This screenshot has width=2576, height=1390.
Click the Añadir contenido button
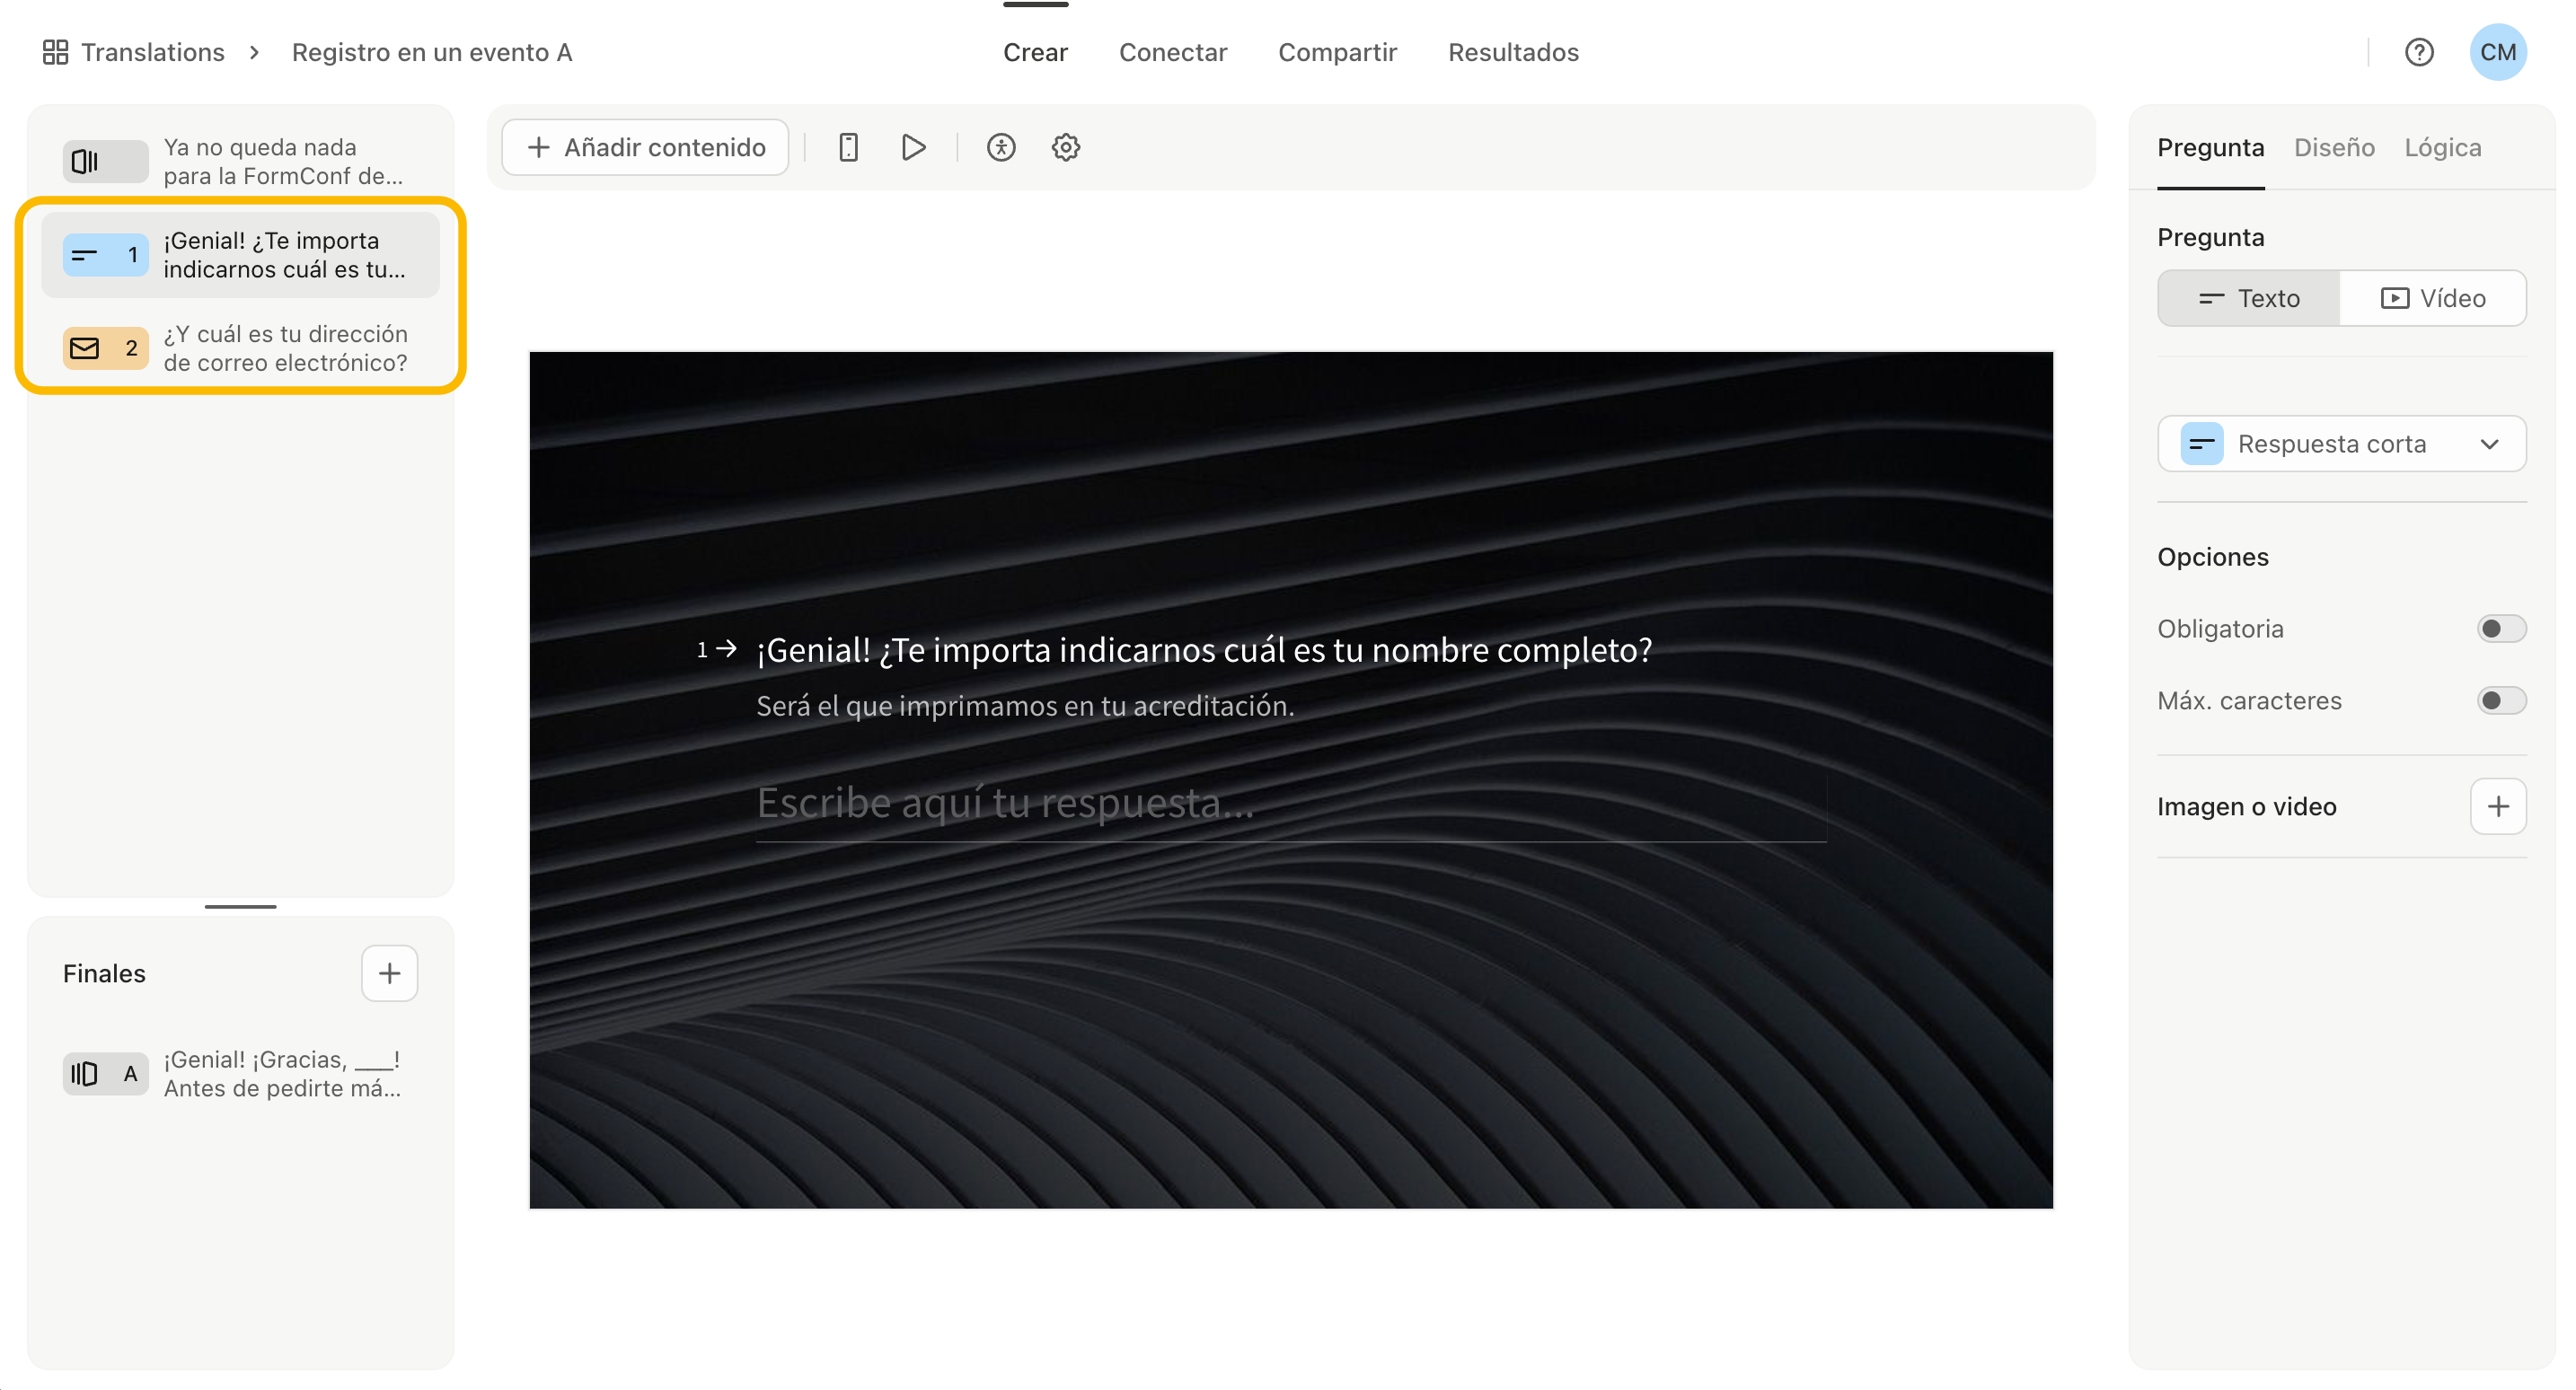(645, 147)
